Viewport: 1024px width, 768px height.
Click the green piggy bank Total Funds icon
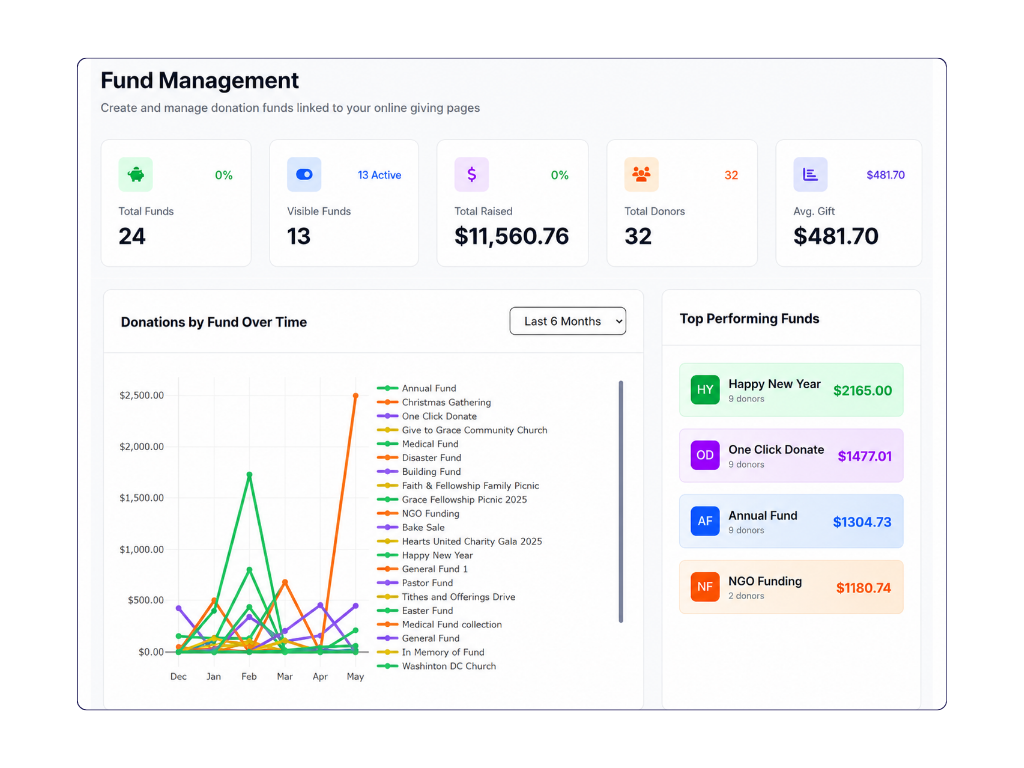[x=135, y=174]
